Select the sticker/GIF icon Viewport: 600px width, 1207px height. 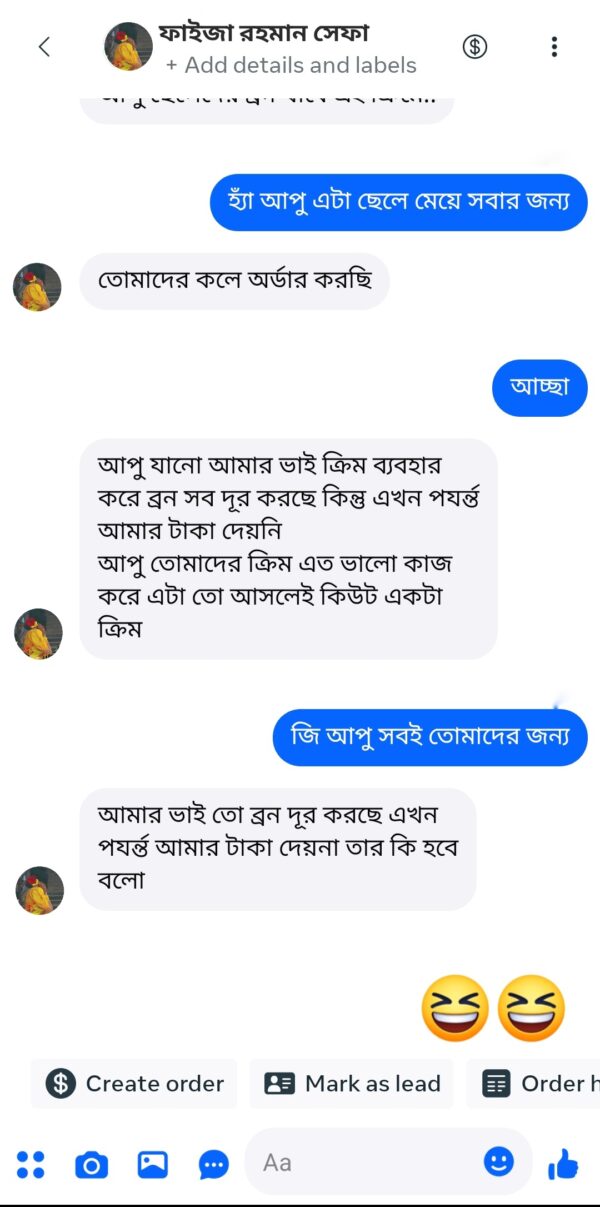coord(213,1163)
